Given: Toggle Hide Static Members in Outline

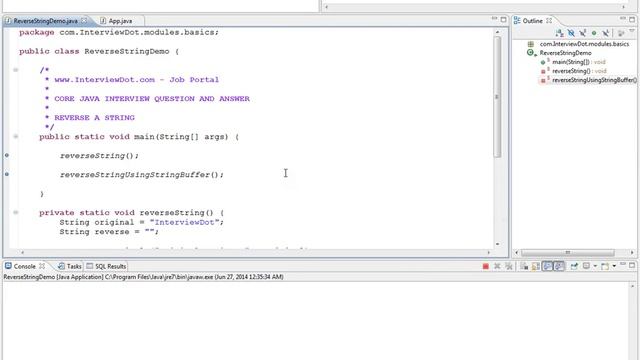Looking at the screenshot, I should tap(583, 33).
